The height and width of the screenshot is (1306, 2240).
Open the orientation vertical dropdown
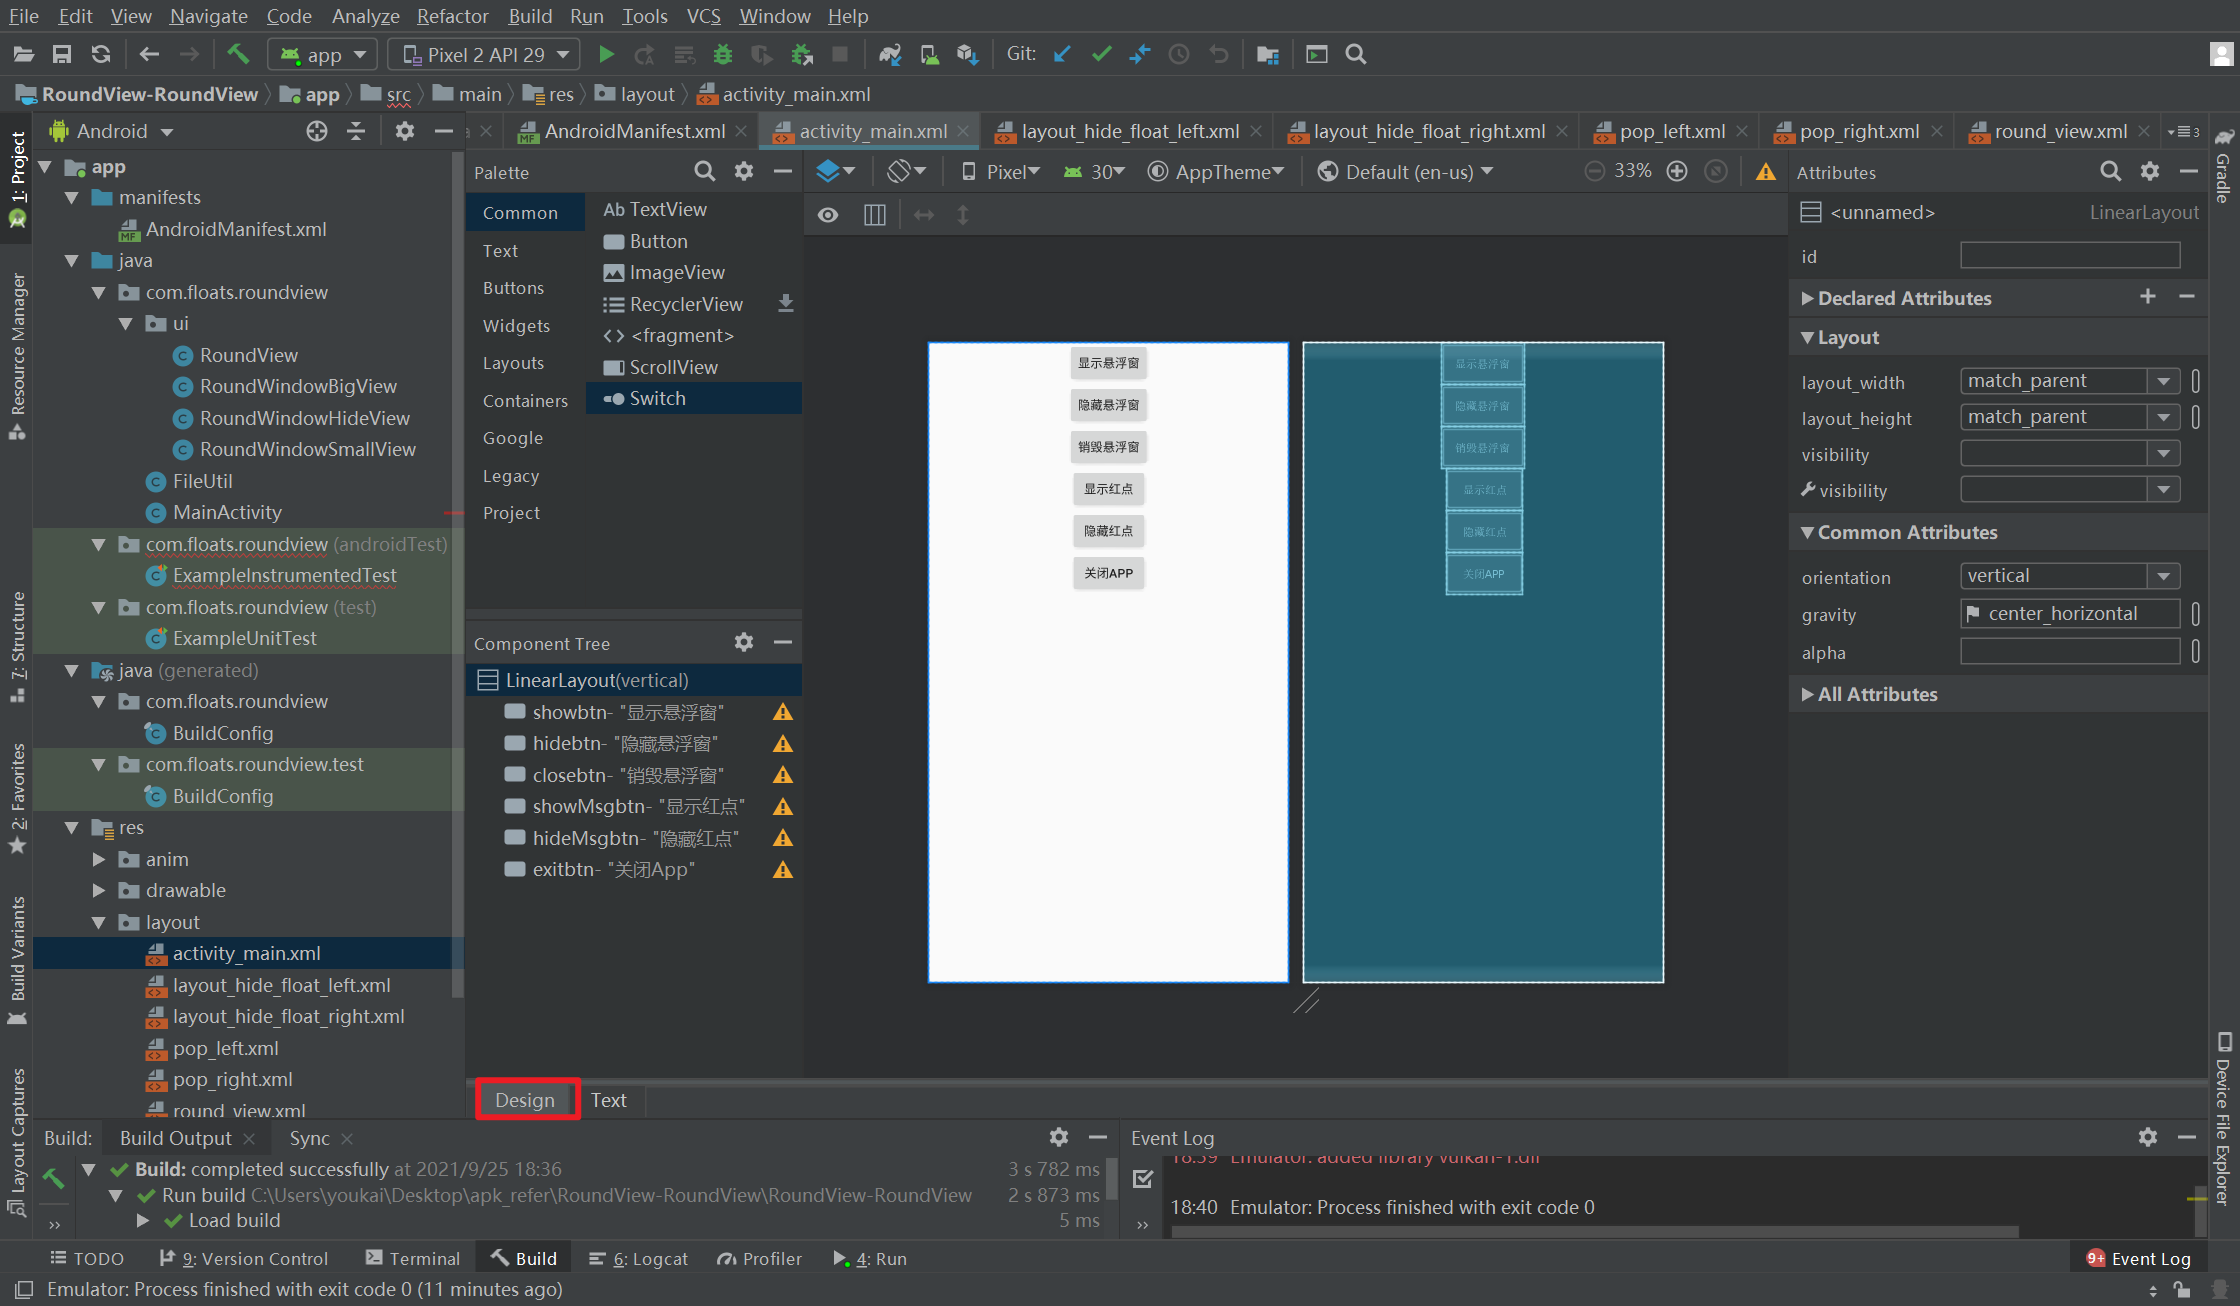click(x=2163, y=576)
